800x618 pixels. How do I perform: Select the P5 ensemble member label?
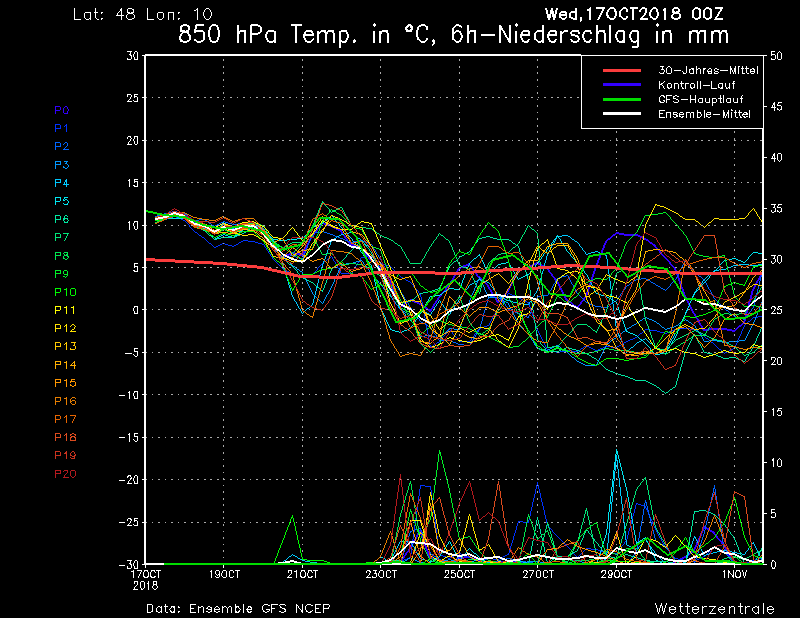pyautogui.click(x=62, y=201)
